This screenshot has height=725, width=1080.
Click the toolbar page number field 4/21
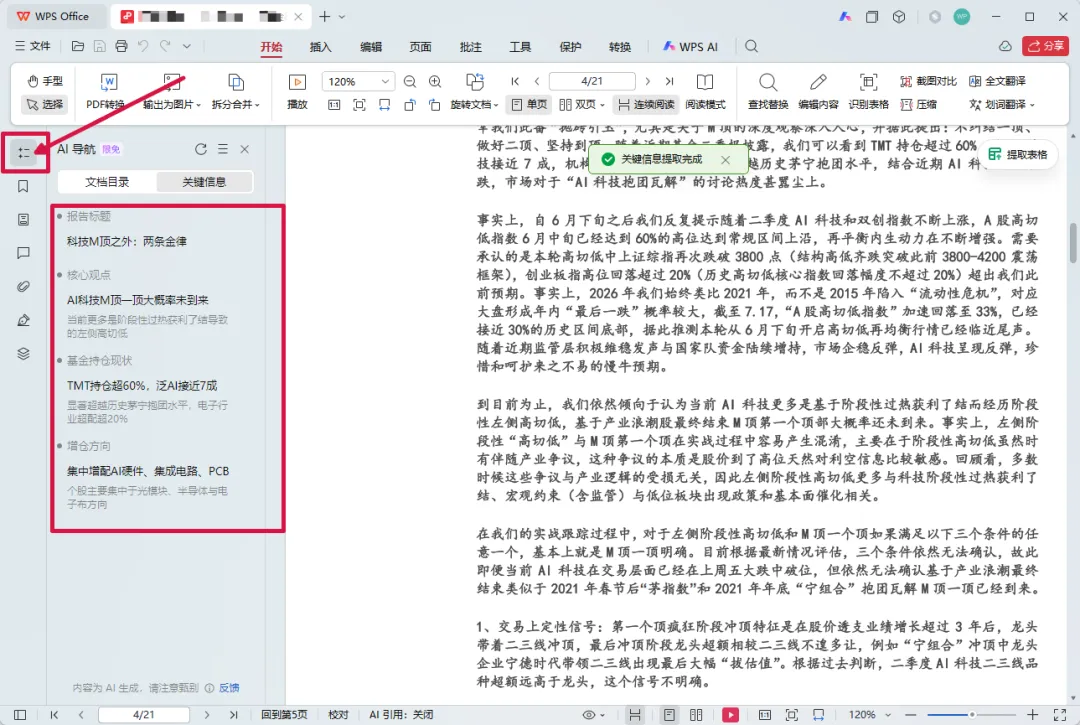tap(592, 81)
